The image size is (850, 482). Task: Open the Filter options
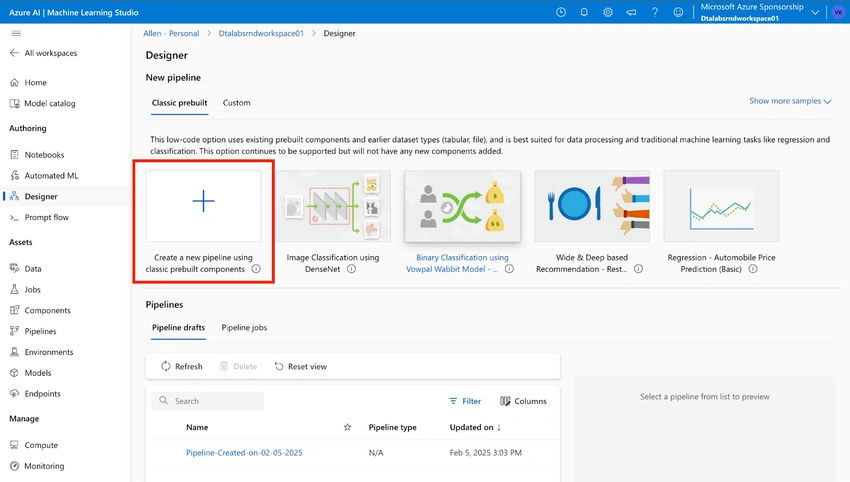(x=465, y=401)
